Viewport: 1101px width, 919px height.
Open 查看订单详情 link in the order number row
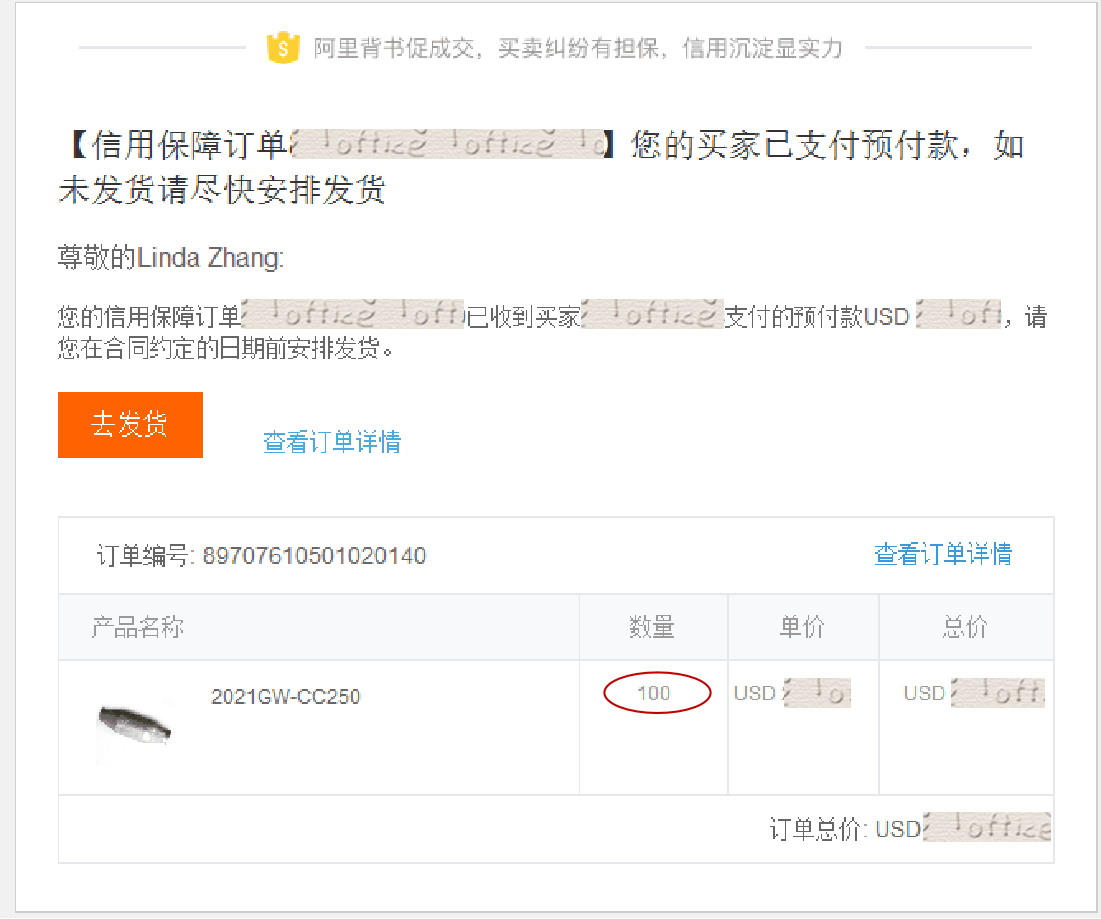pyautogui.click(x=943, y=554)
